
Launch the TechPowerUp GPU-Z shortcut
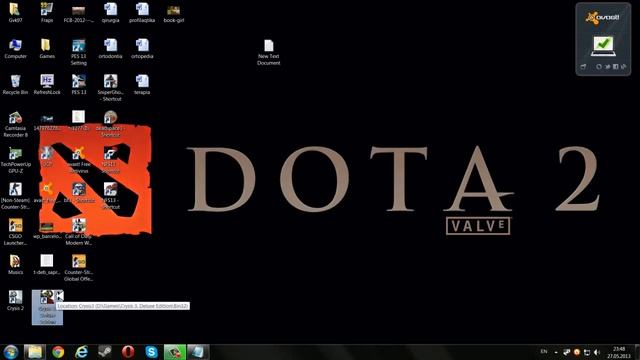pyautogui.click(x=15, y=160)
